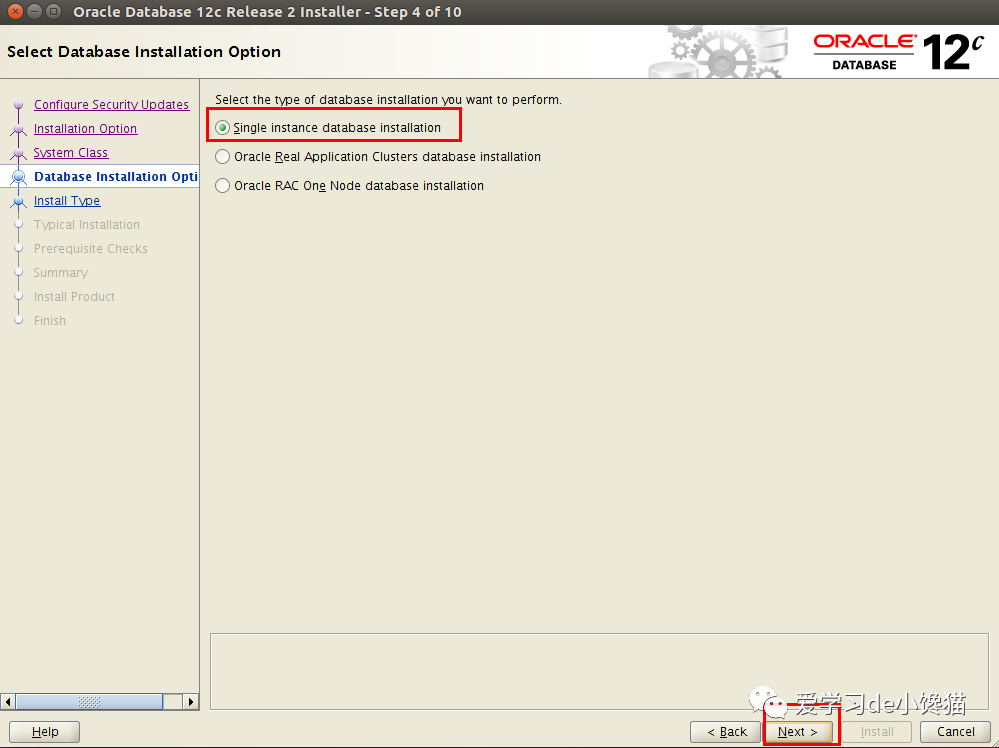Viewport: 999px width, 748px height.
Task: Go back with the Back button
Action: click(726, 731)
